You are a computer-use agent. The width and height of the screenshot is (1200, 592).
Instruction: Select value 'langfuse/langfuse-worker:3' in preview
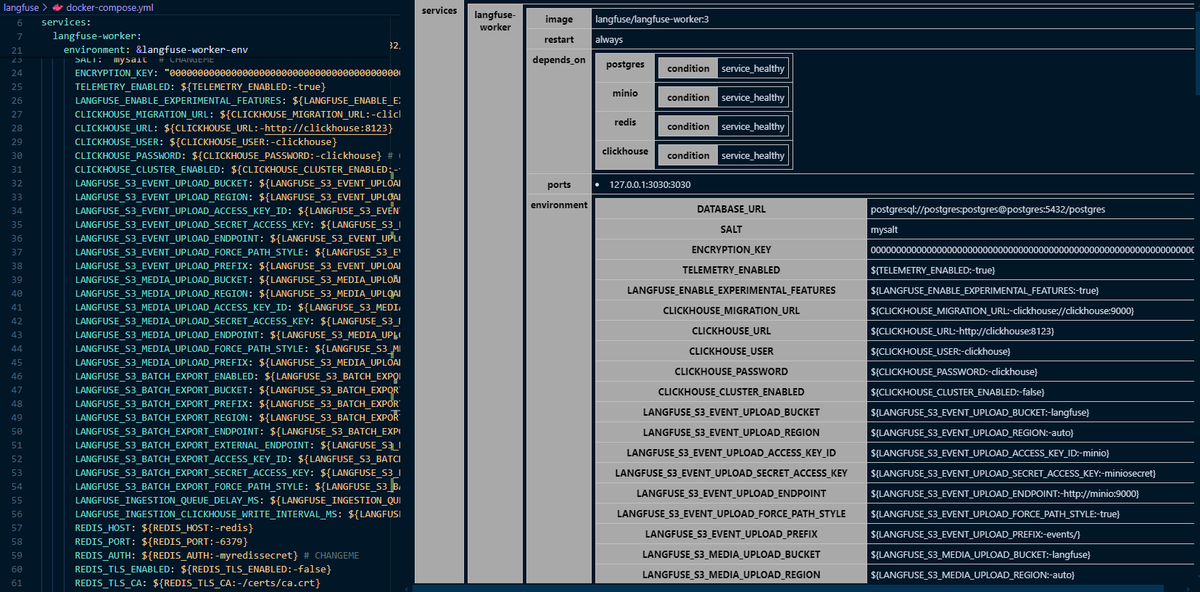(652, 19)
